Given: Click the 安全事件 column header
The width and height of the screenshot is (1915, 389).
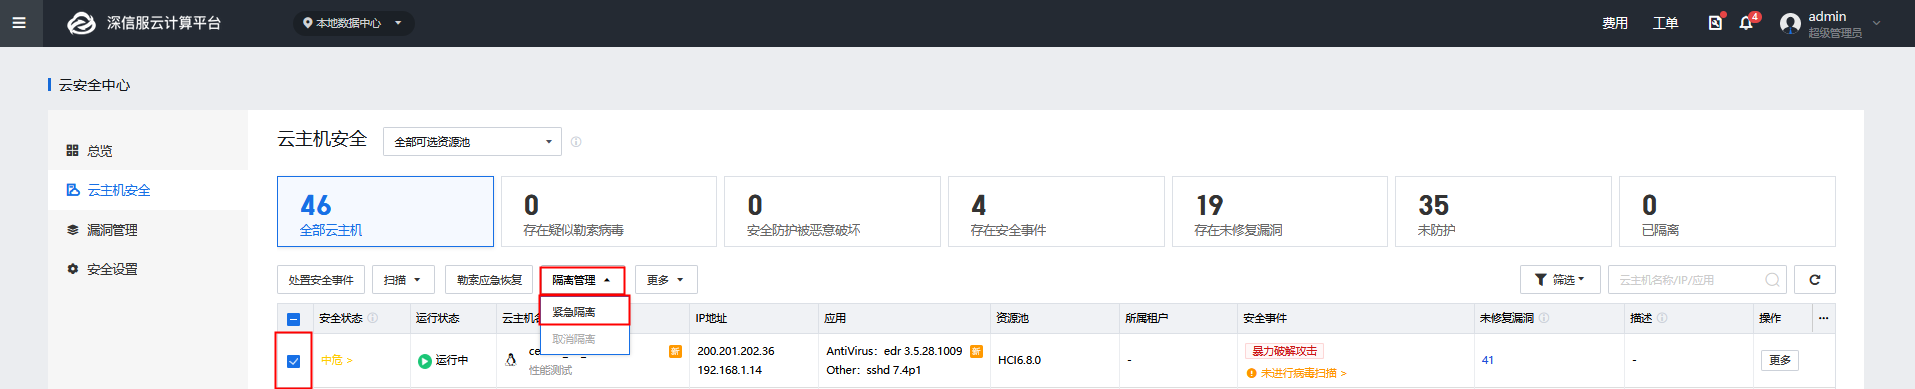Looking at the screenshot, I should pyautogui.click(x=1265, y=318).
